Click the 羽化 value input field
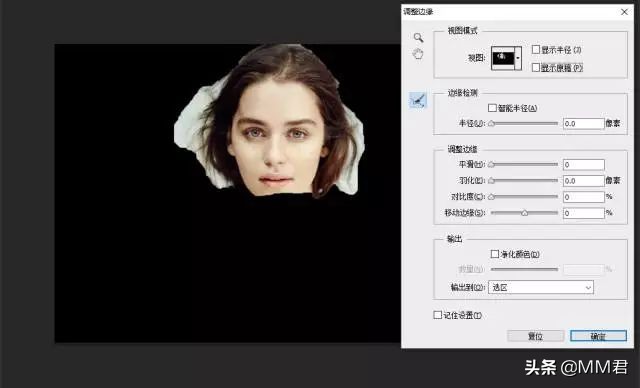Viewport: 640px width, 388px height. [x=583, y=181]
